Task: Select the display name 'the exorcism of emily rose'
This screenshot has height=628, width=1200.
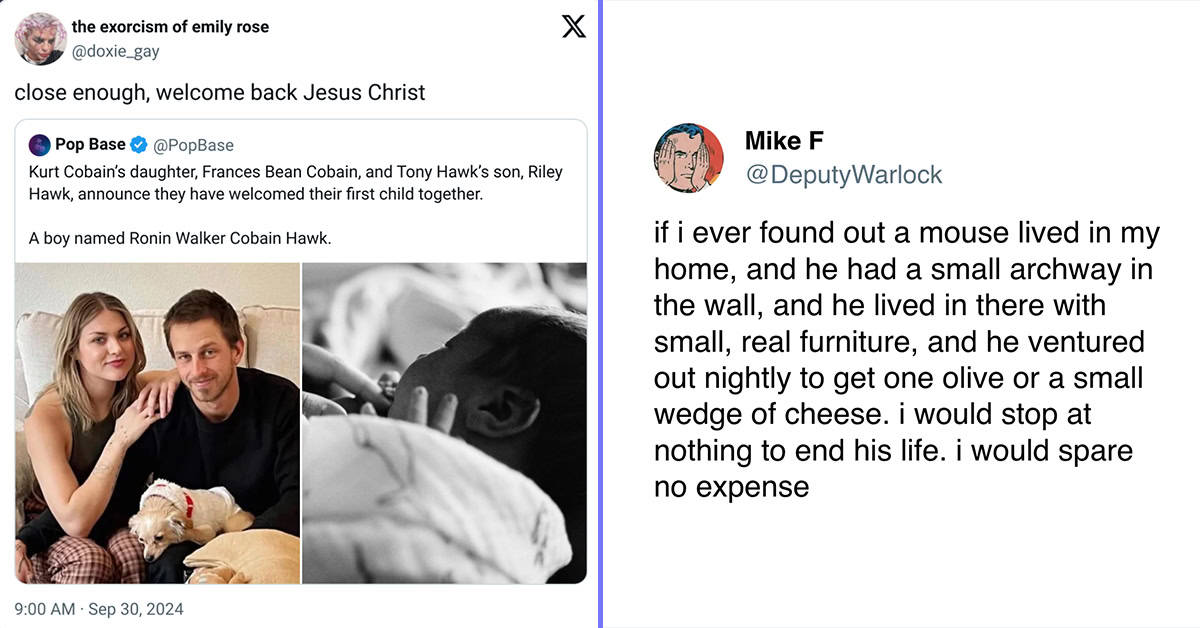Action: (x=170, y=27)
